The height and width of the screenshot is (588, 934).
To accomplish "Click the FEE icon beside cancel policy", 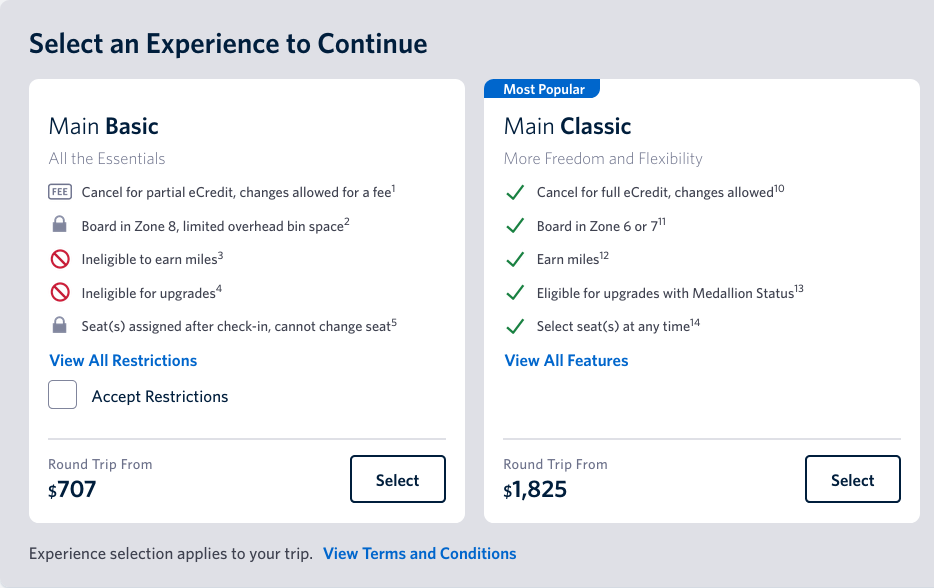I will pos(60,192).
